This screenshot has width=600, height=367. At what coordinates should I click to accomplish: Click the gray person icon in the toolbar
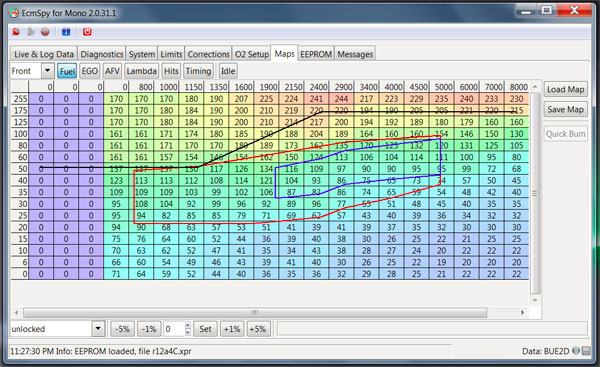31,32
